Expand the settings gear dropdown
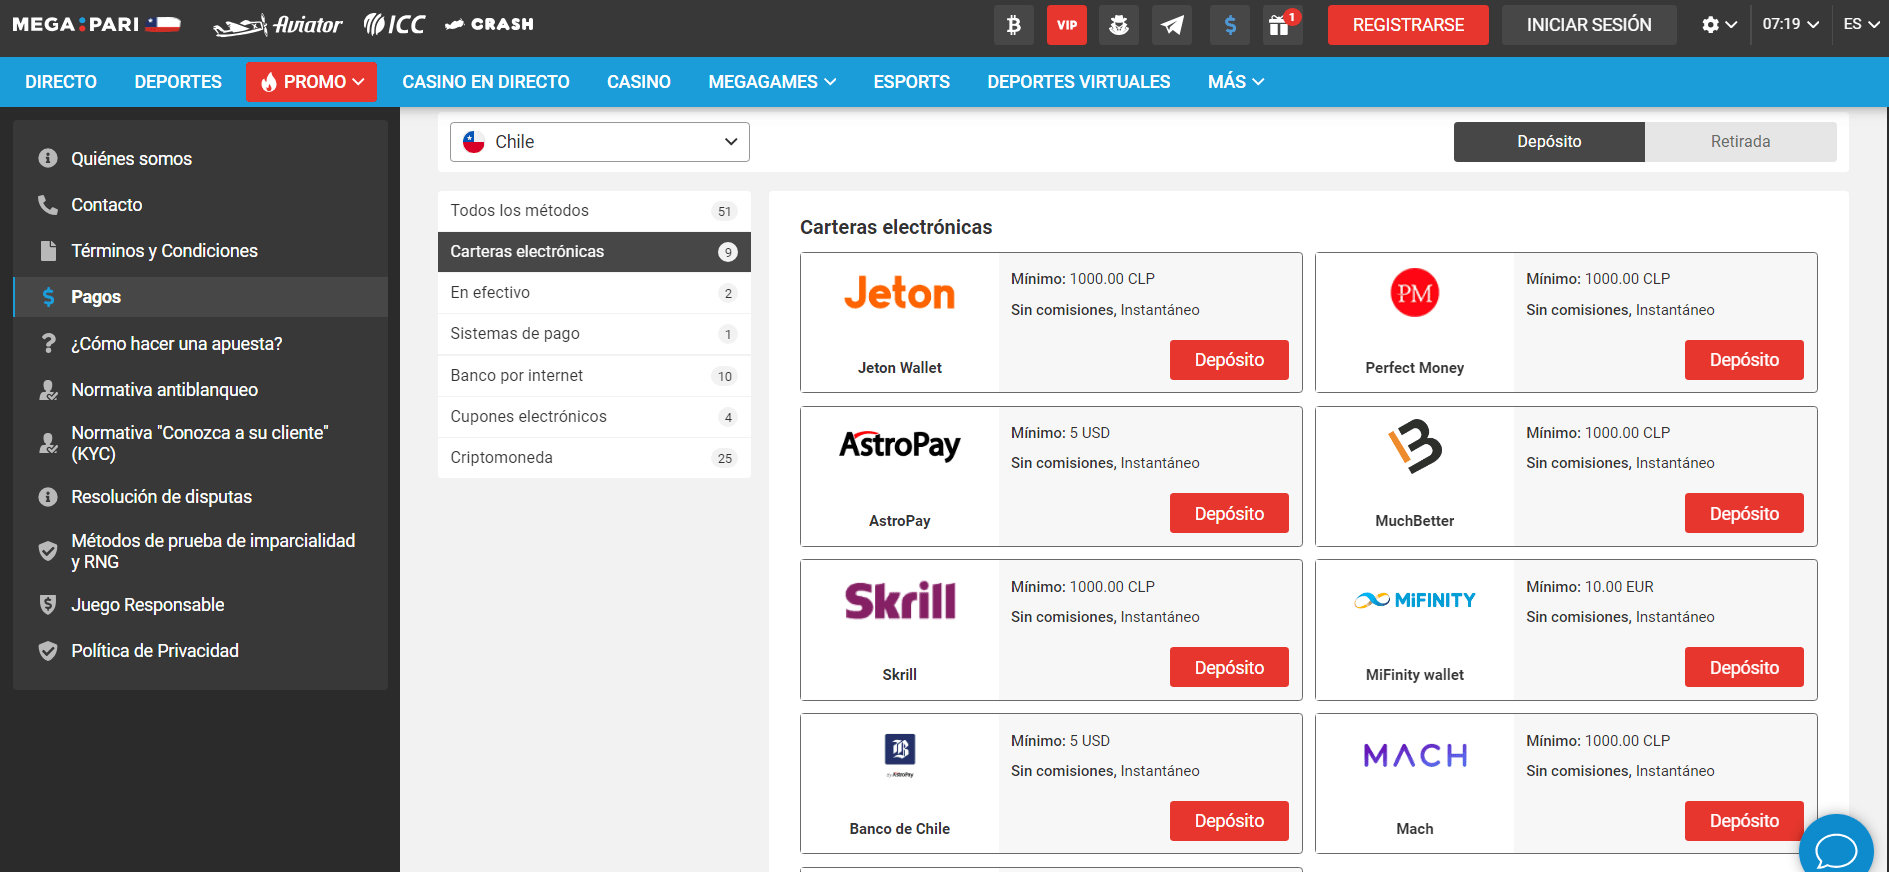This screenshot has width=1889, height=872. 1718,25
